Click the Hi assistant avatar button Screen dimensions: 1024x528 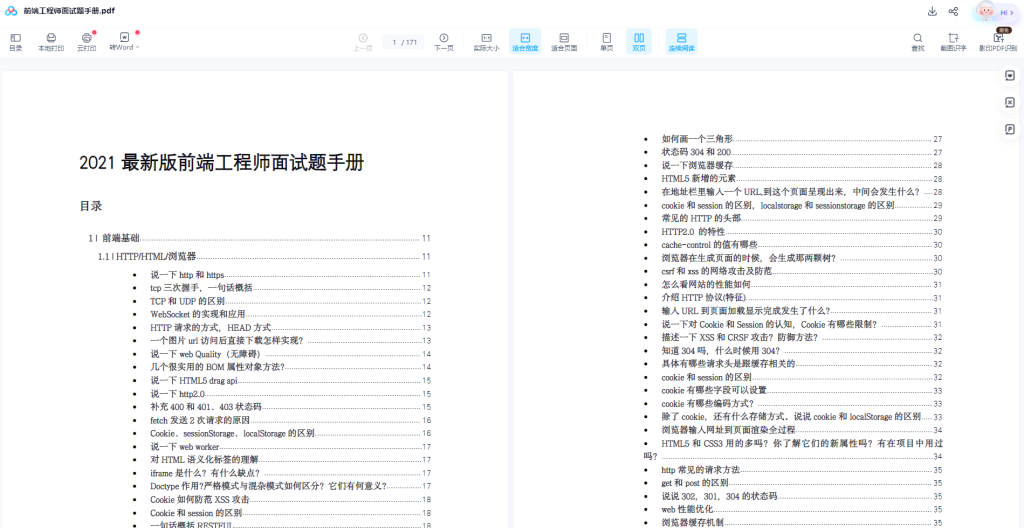(x=996, y=12)
